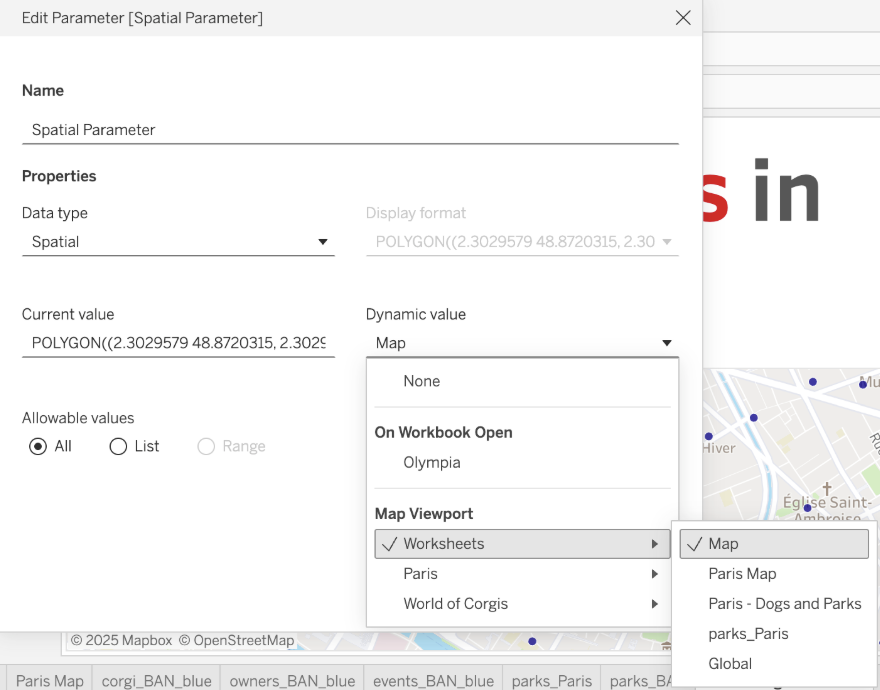Screen dimensions: 880x690
Task: Select Global from worksheet submenu
Action: [730, 664]
